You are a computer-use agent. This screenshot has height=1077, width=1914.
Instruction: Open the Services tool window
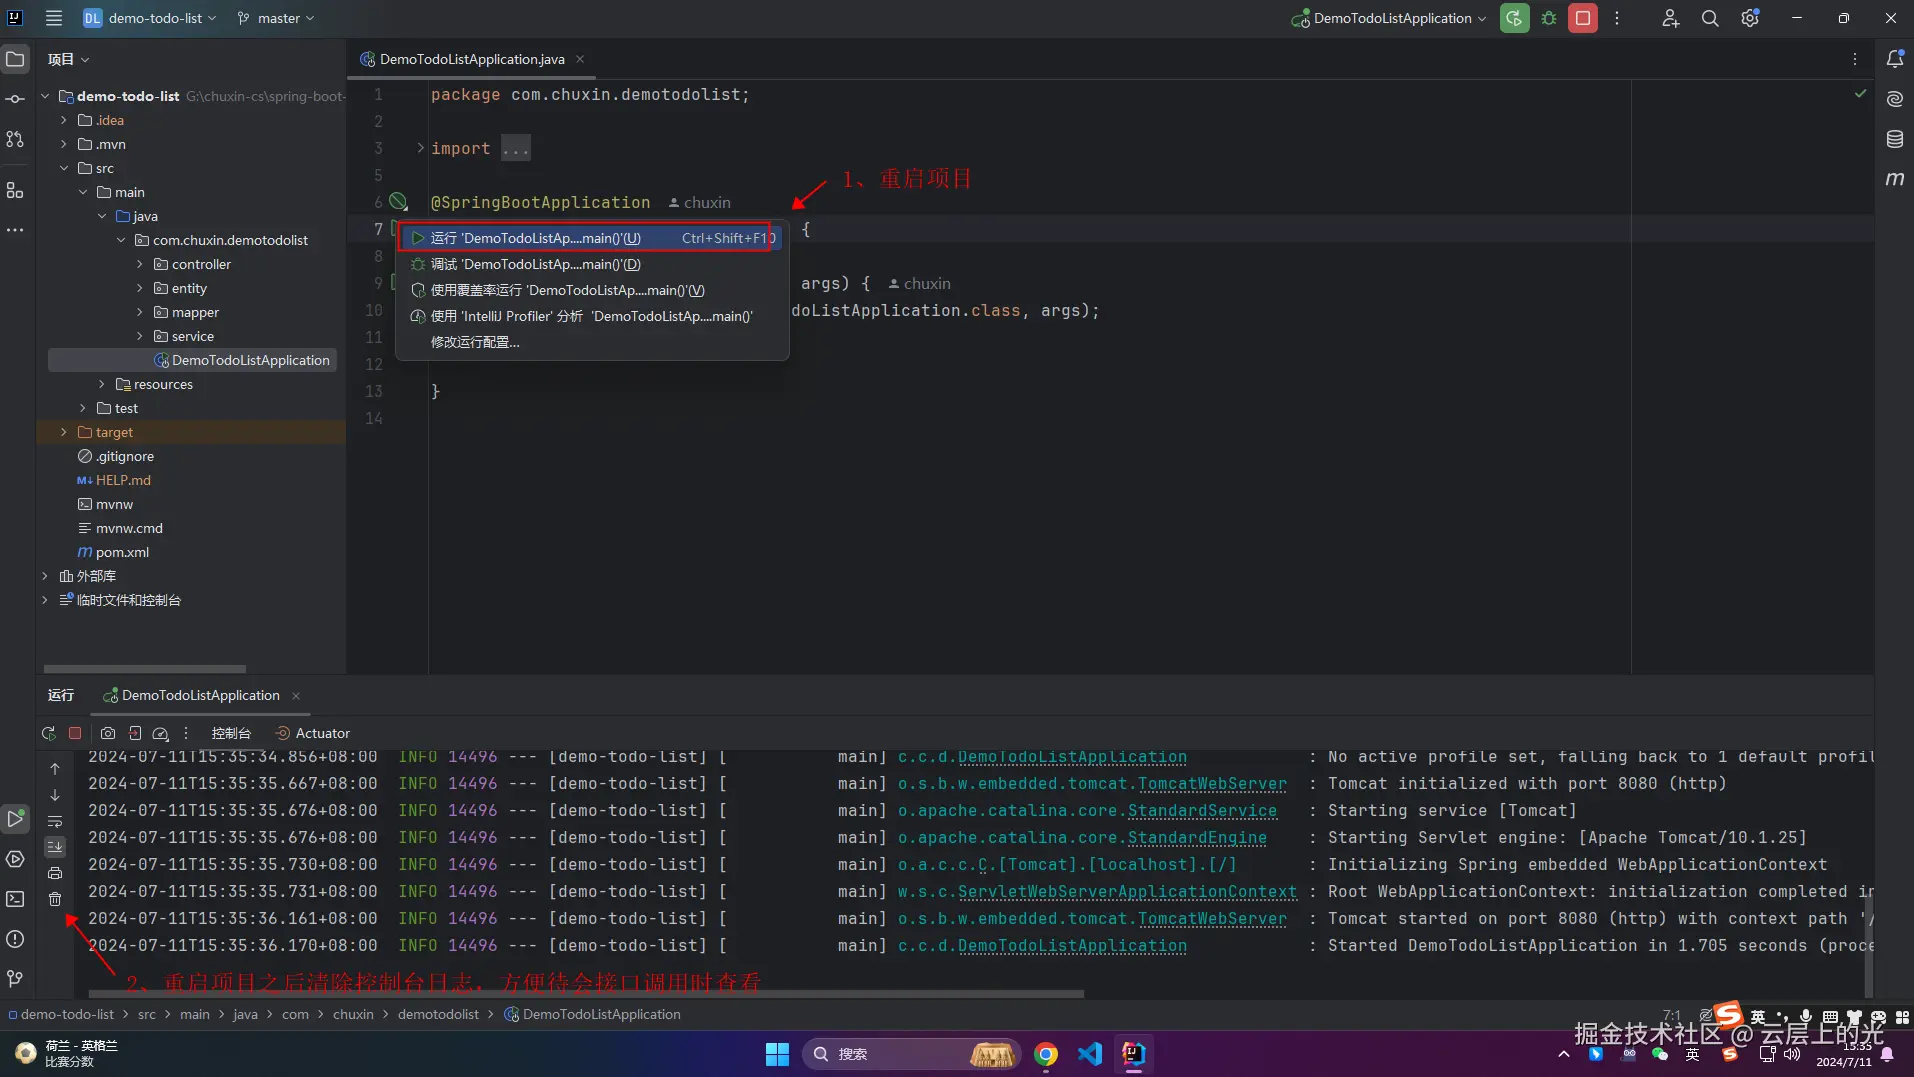pyautogui.click(x=15, y=859)
